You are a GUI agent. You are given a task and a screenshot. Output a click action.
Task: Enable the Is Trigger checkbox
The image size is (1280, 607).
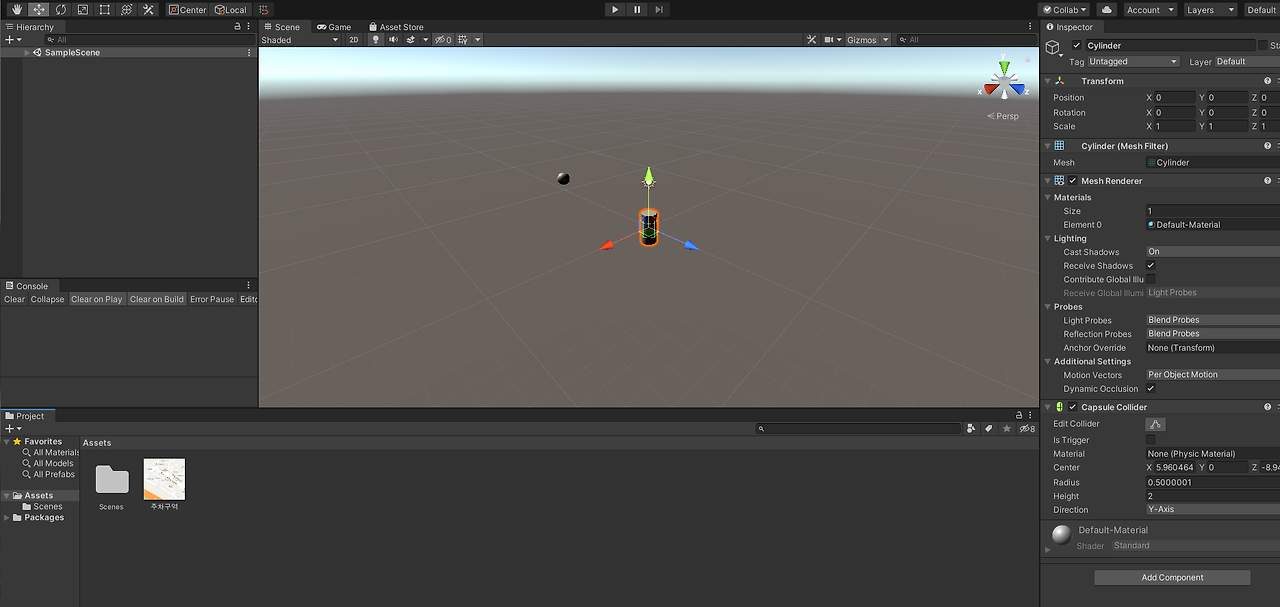(x=1151, y=440)
